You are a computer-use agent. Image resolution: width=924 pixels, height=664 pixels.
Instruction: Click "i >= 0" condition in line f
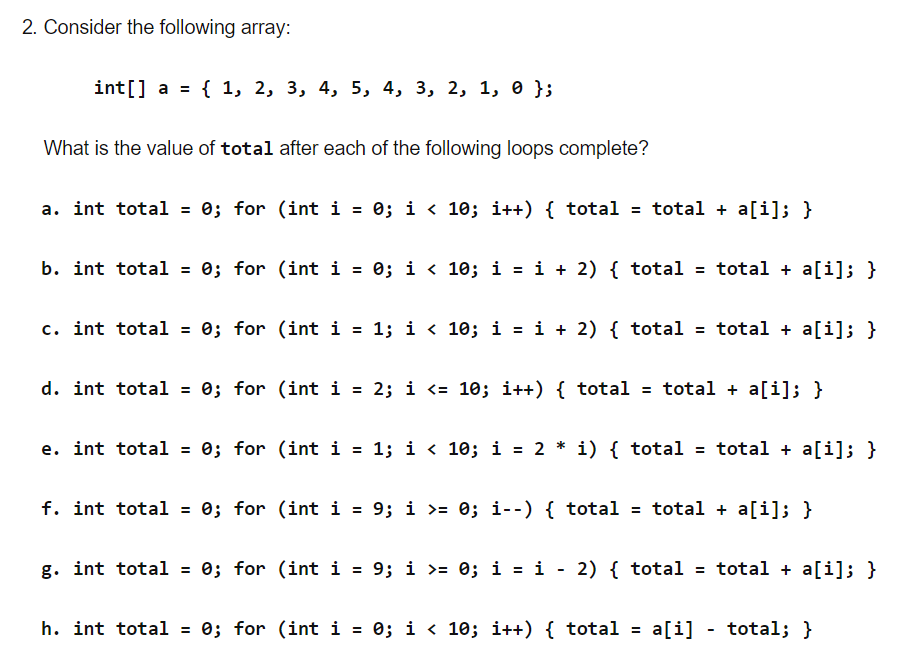[x=437, y=509]
